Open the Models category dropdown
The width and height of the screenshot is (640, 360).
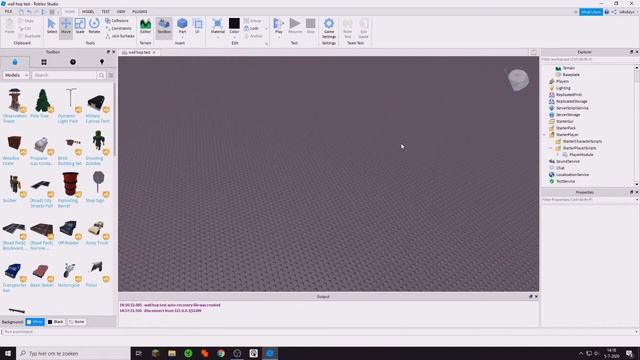(x=16, y=75)
